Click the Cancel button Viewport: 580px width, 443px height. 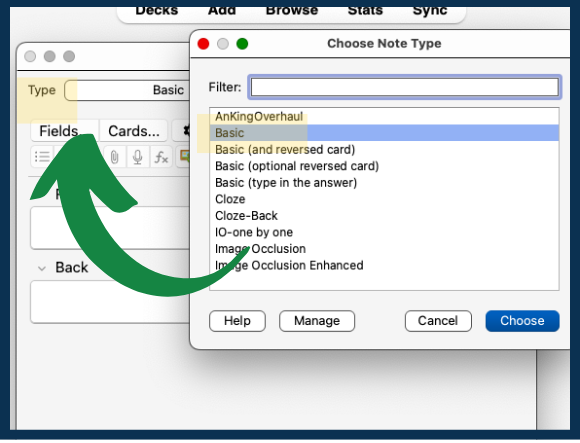point(438,321)
